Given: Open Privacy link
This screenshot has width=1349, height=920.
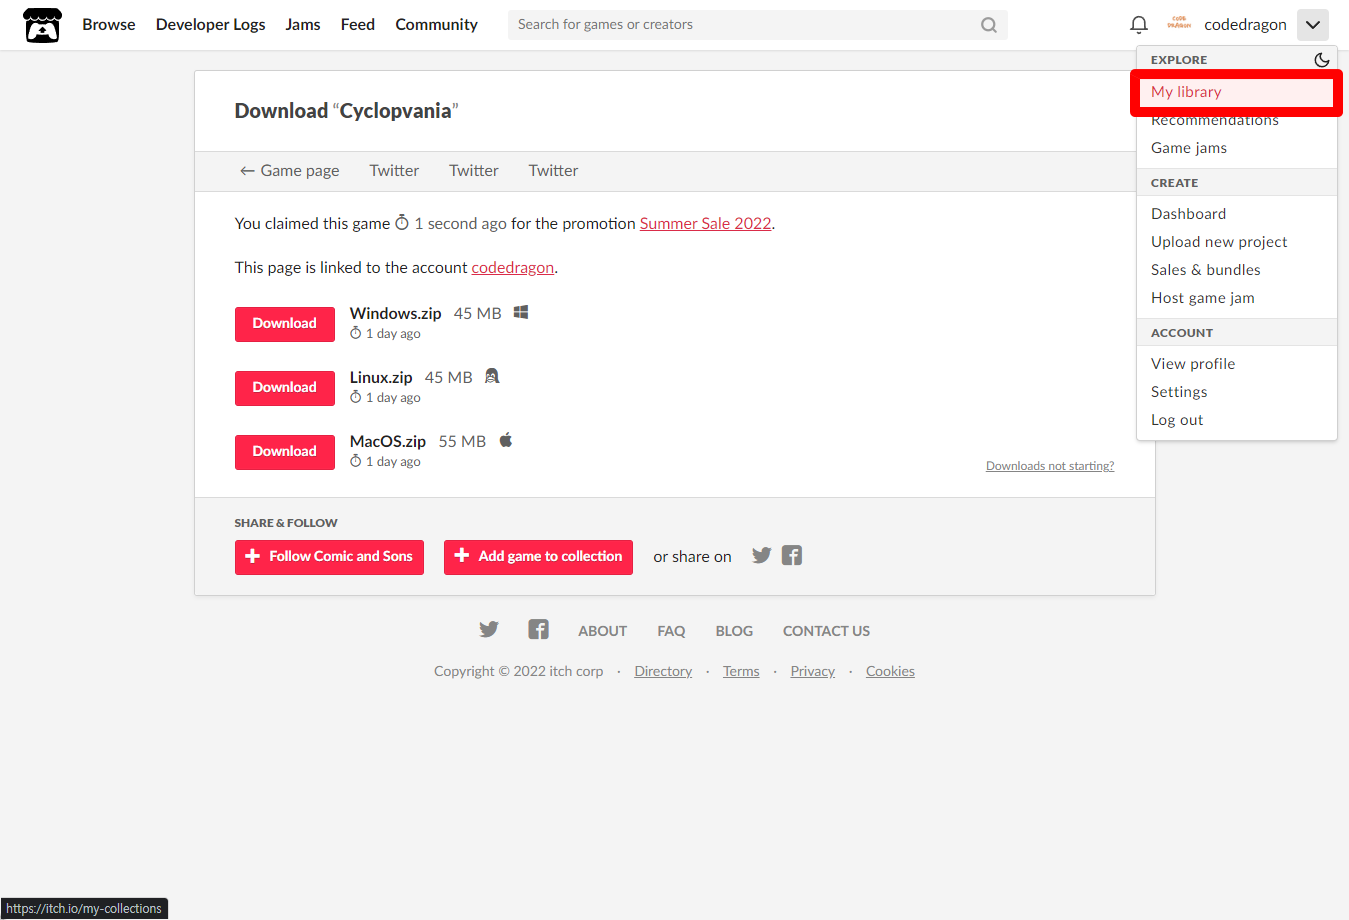Looking at the screenshot, I should tap(812, 671).
